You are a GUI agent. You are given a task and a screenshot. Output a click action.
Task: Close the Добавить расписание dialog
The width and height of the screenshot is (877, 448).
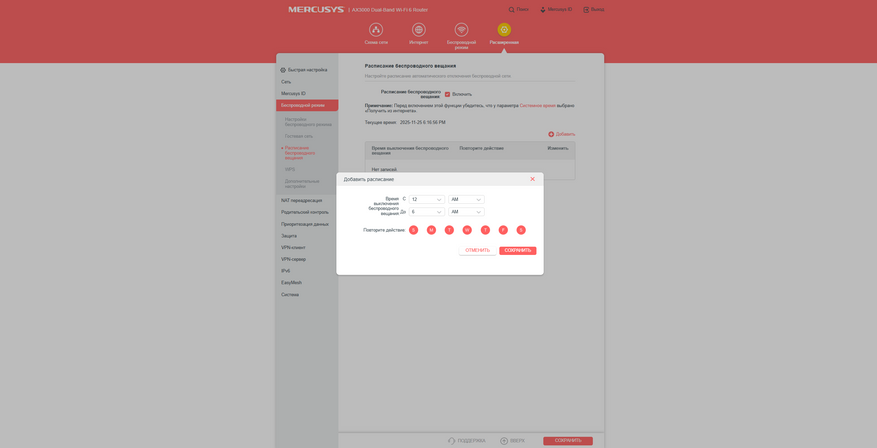click(x=532, y=179)
